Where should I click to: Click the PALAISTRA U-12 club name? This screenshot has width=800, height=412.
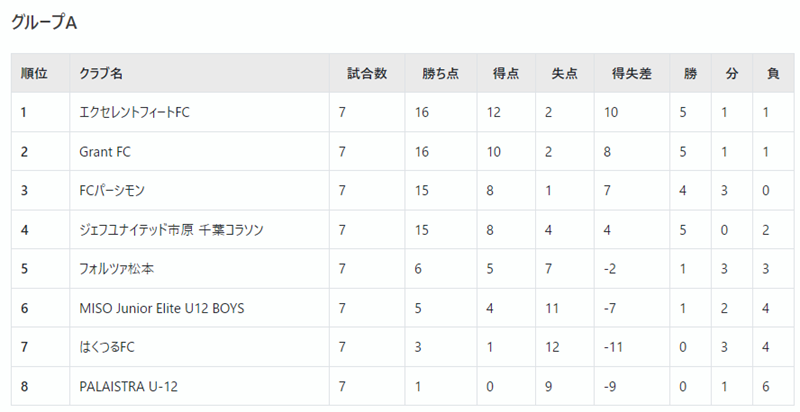[129, 387]
